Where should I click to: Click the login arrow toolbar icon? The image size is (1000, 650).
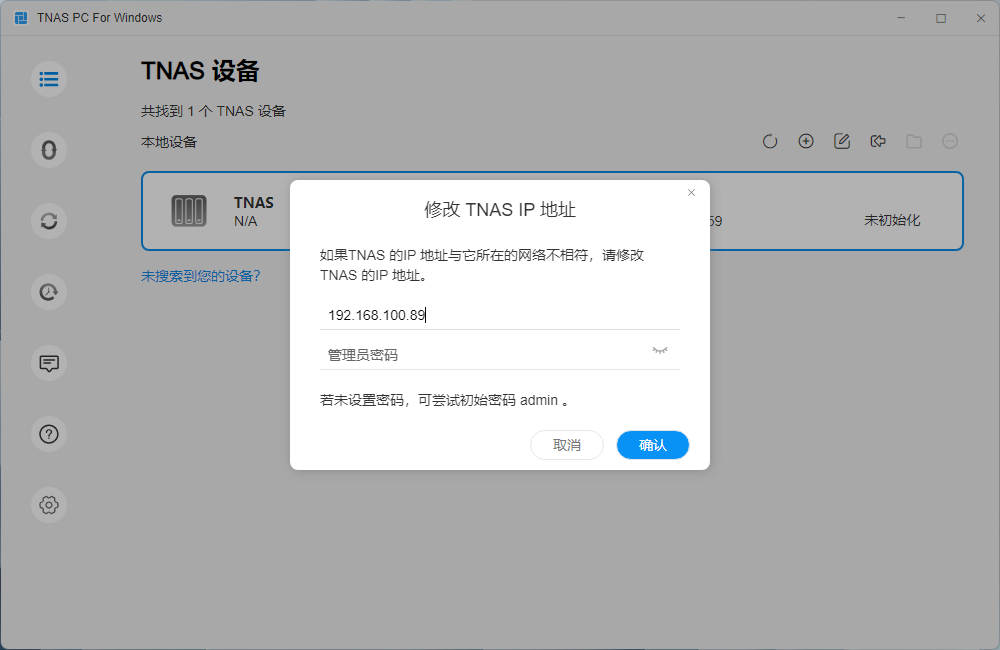click(x=878, y=141)
